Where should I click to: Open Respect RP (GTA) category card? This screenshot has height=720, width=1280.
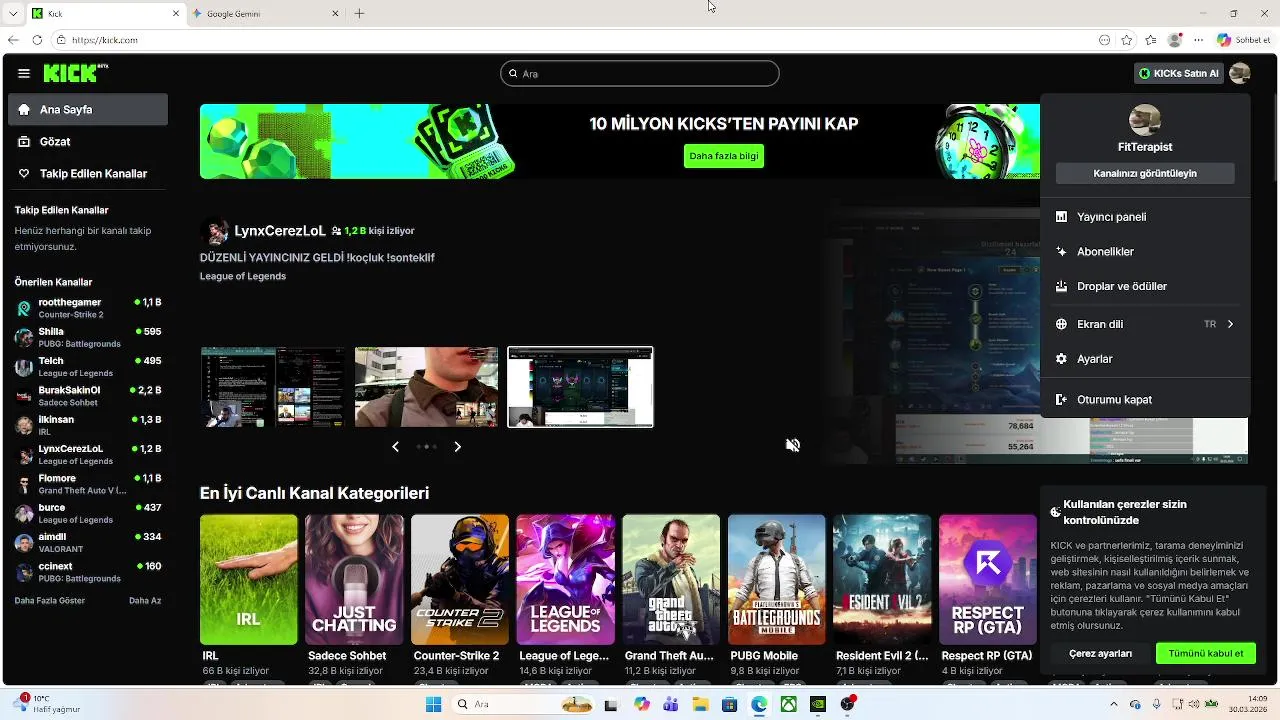pos(988,580)
